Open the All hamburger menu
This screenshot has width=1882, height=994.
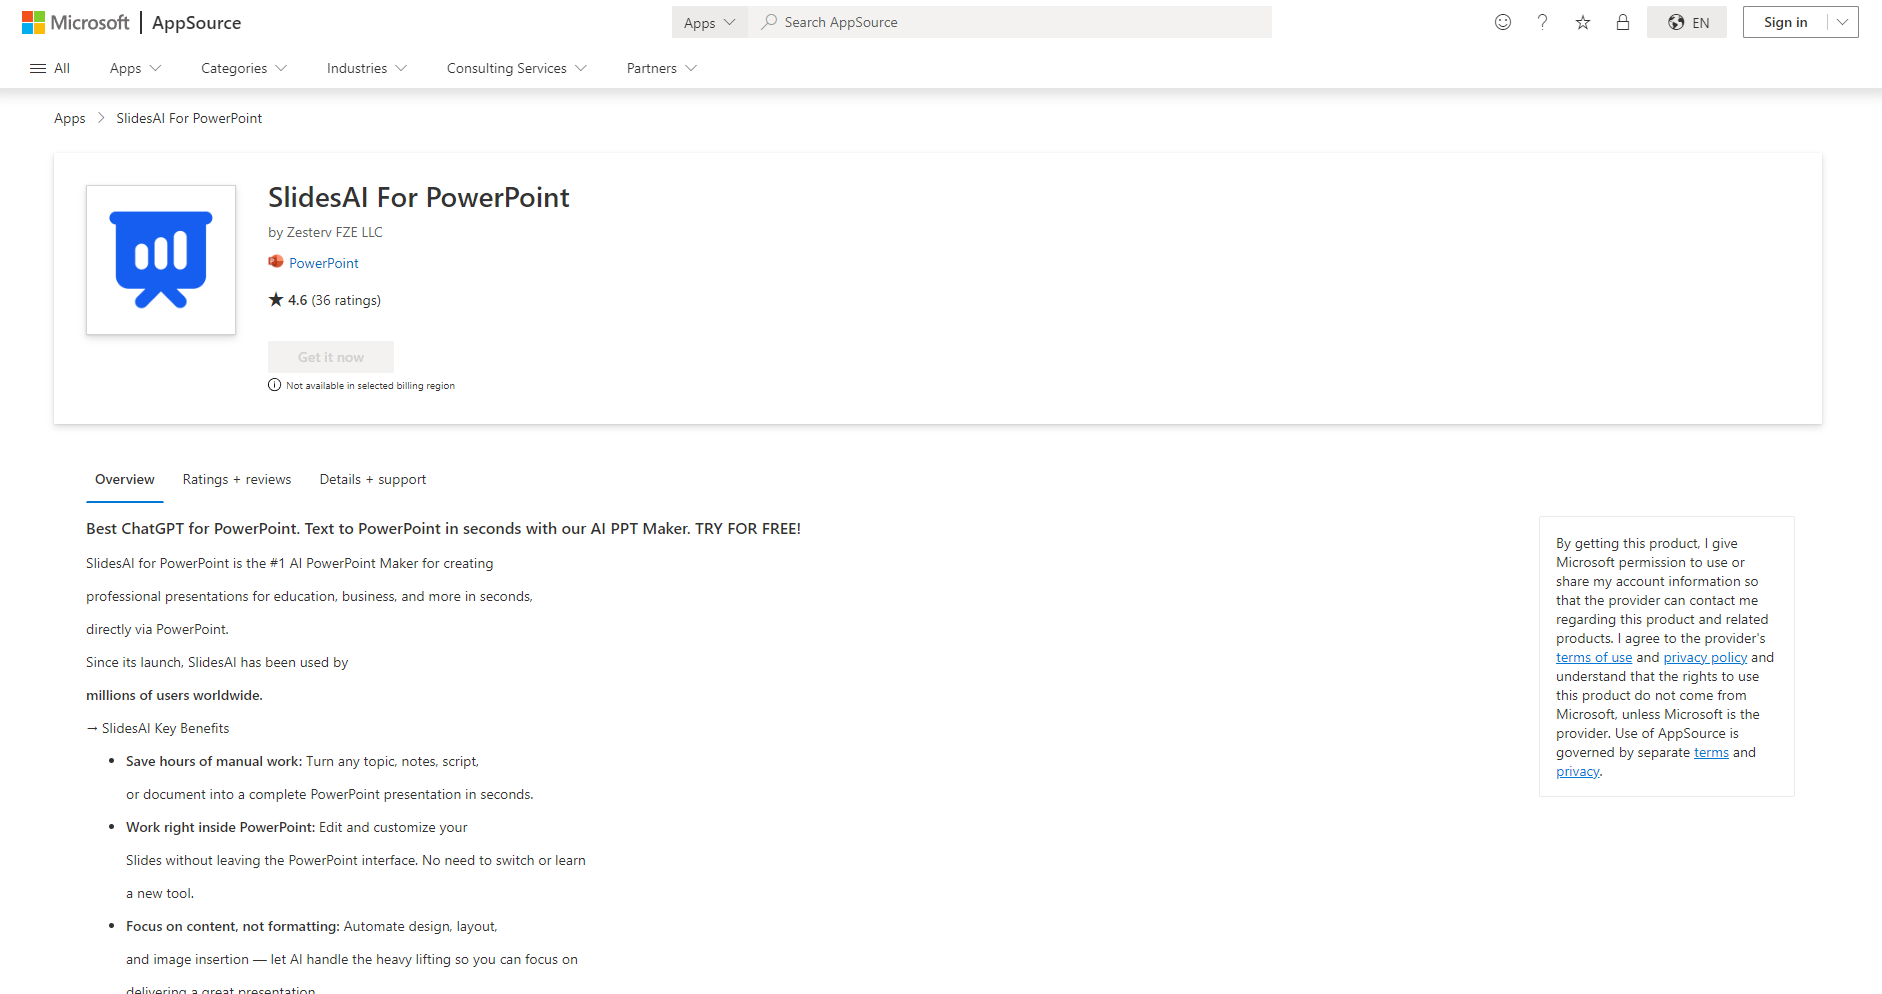(x=50, y=68)
